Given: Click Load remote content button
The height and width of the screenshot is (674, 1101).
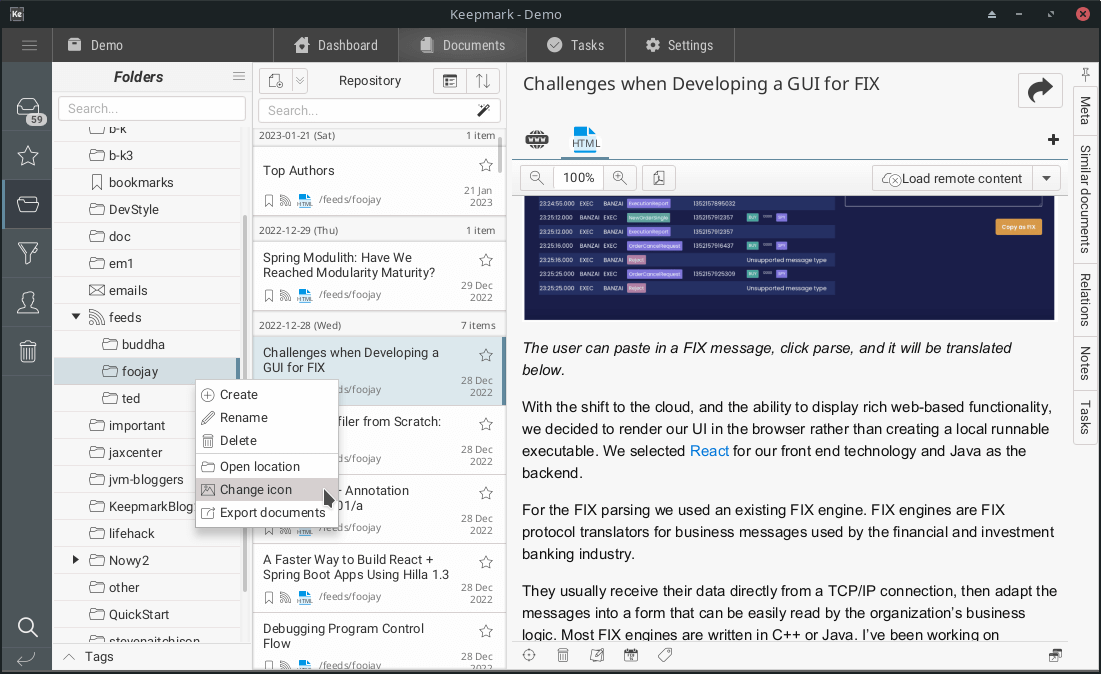Looking at the screenshot, I should [952, 178].
